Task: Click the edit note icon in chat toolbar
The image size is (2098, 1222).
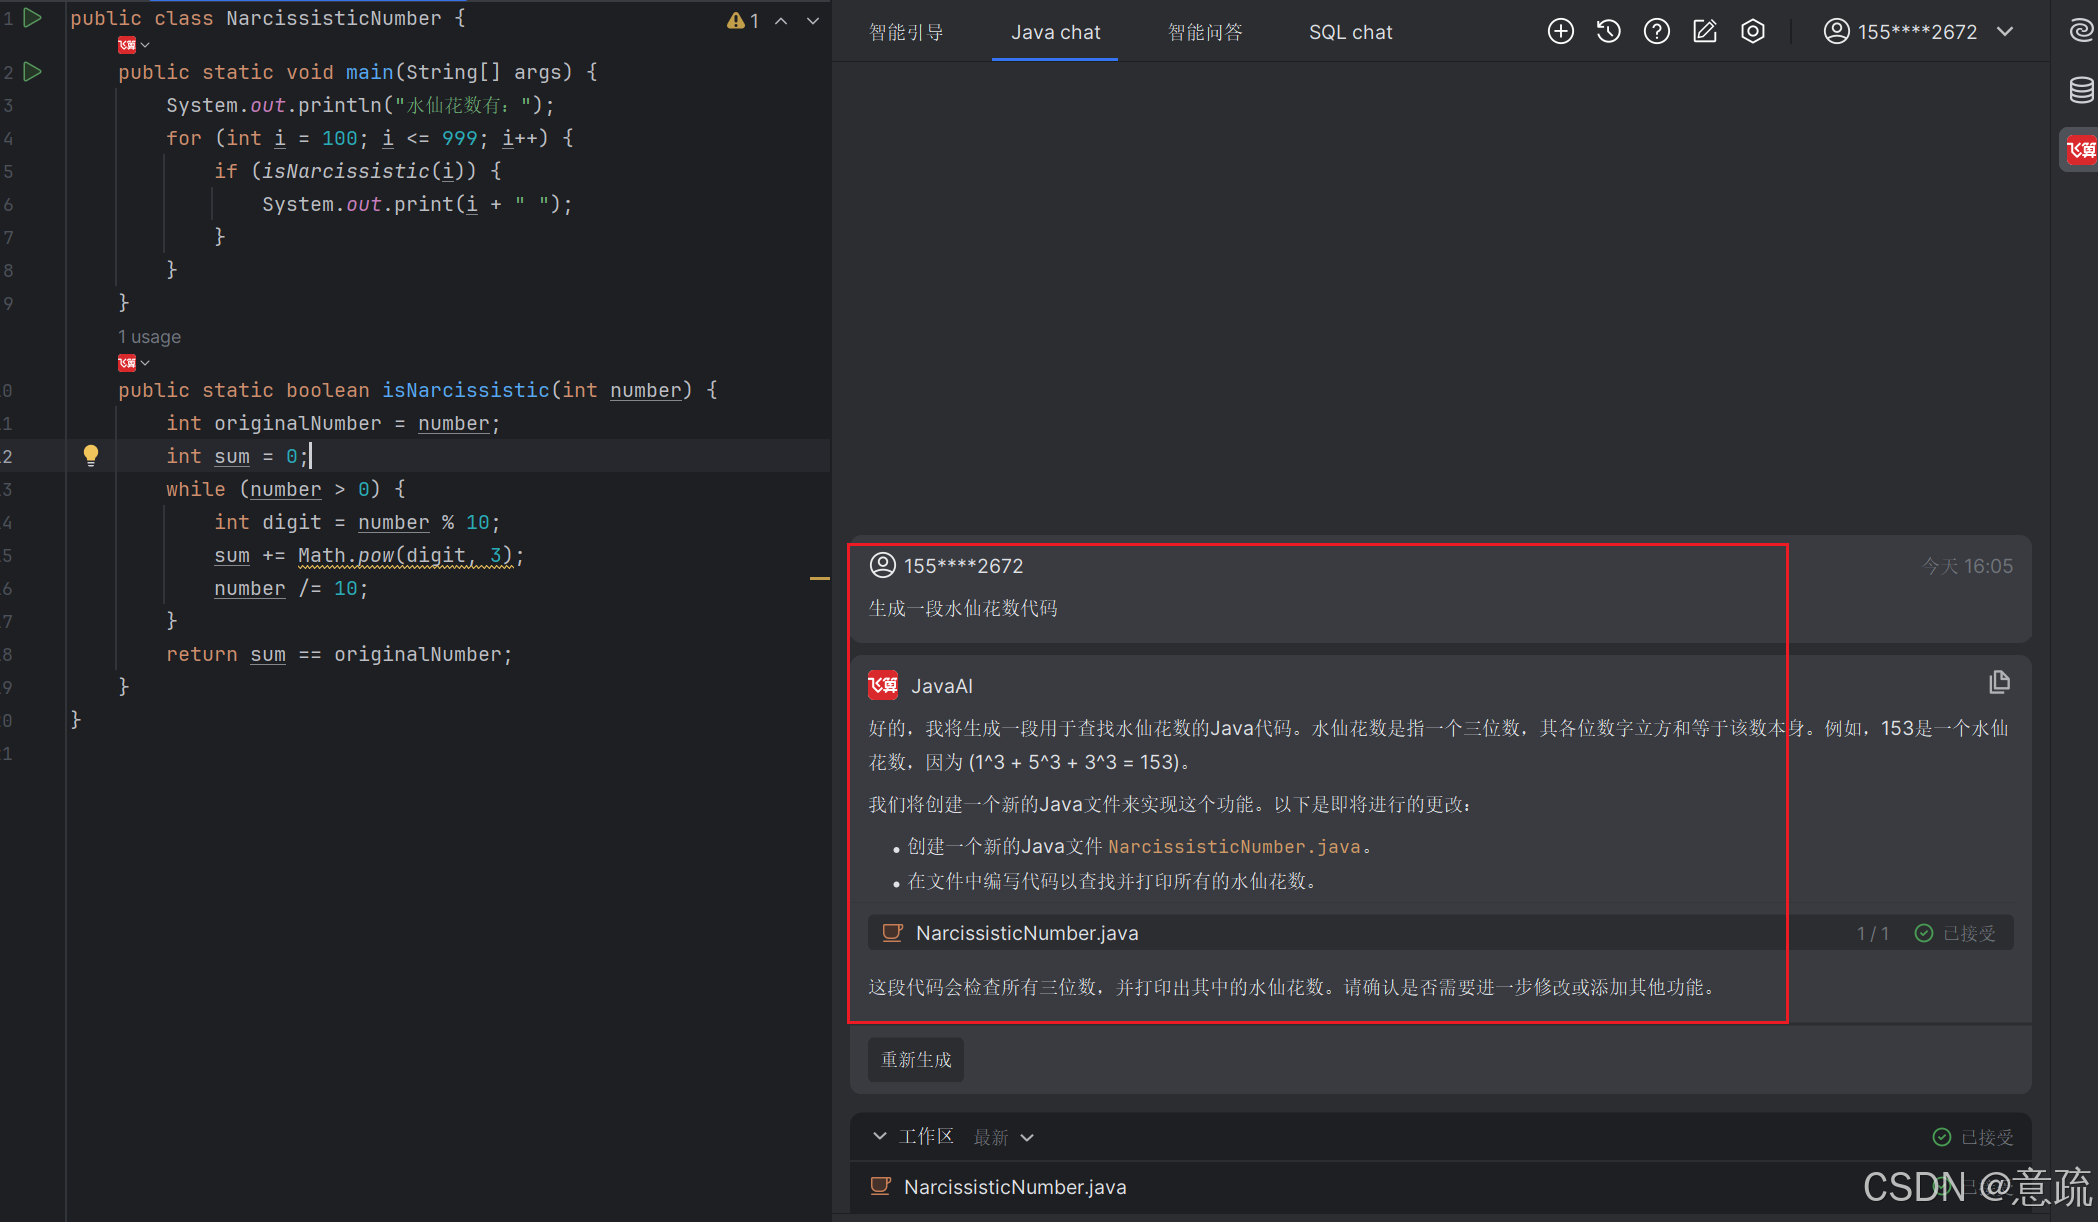Action: (1705, 32)
